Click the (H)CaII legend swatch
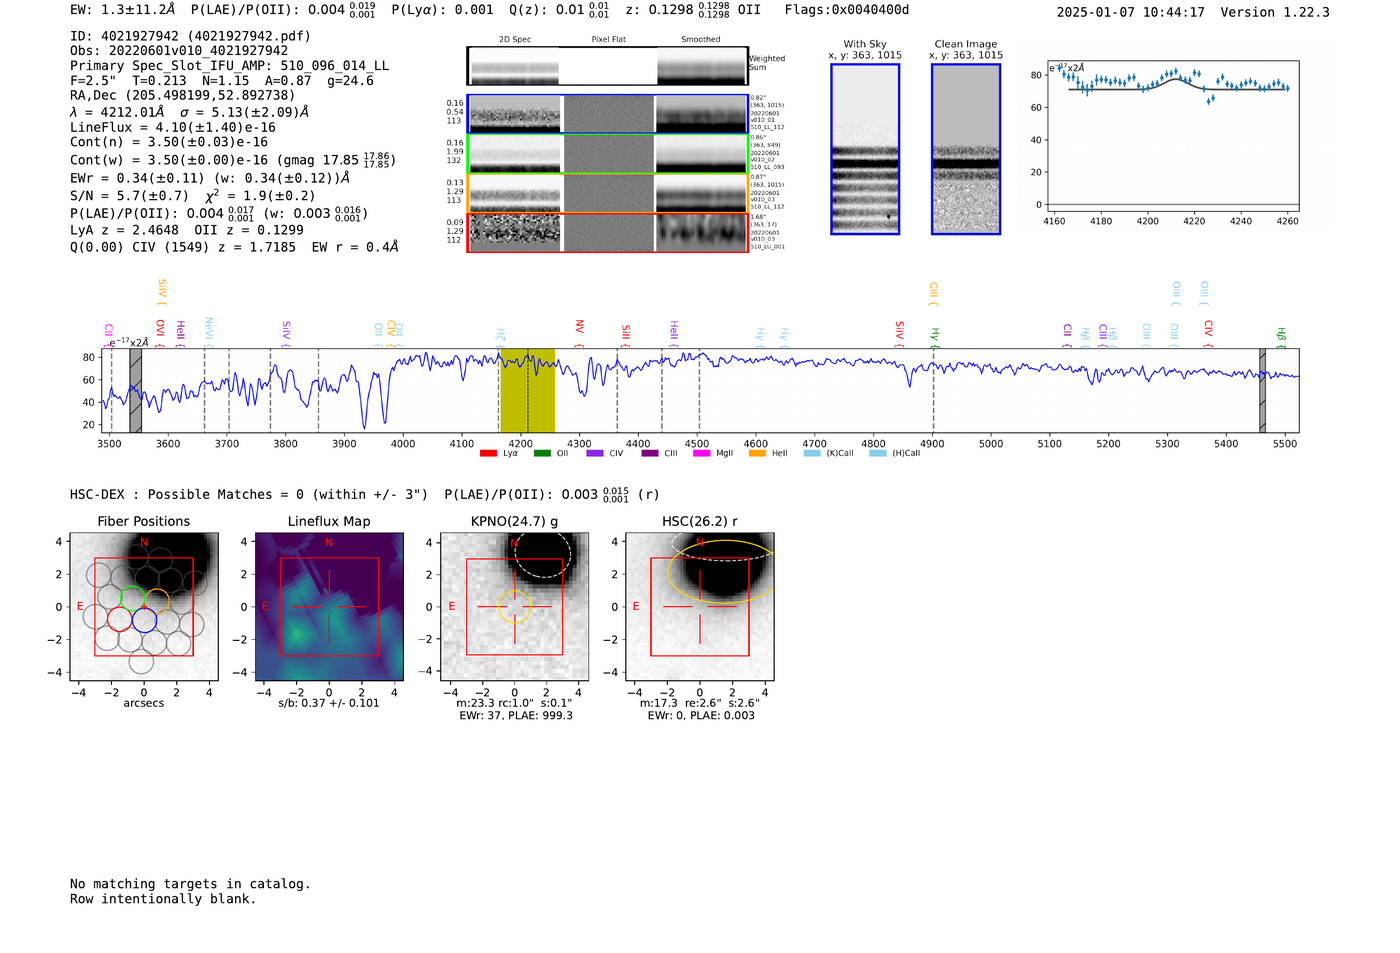 pos(878,454)
